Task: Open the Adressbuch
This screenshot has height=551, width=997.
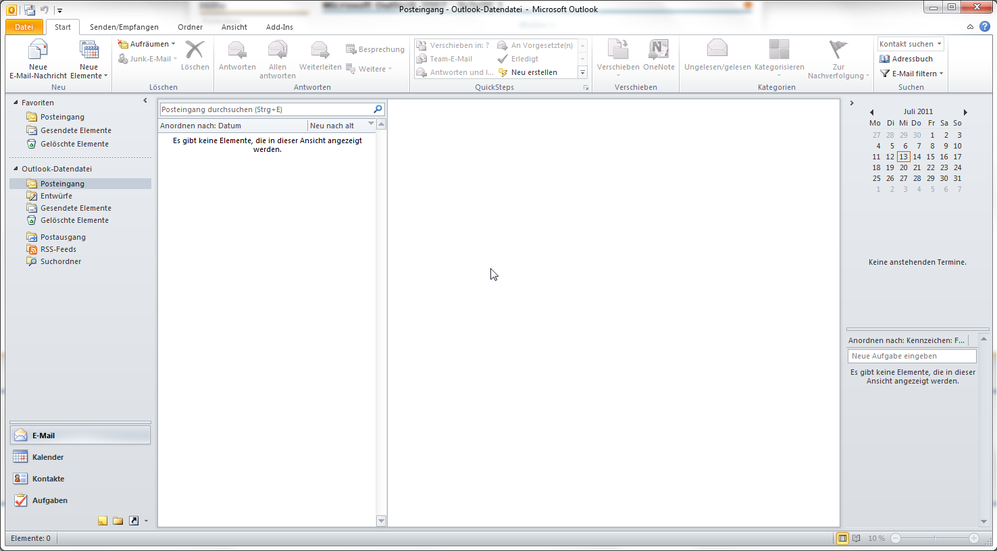Action: tap(906, 58)
